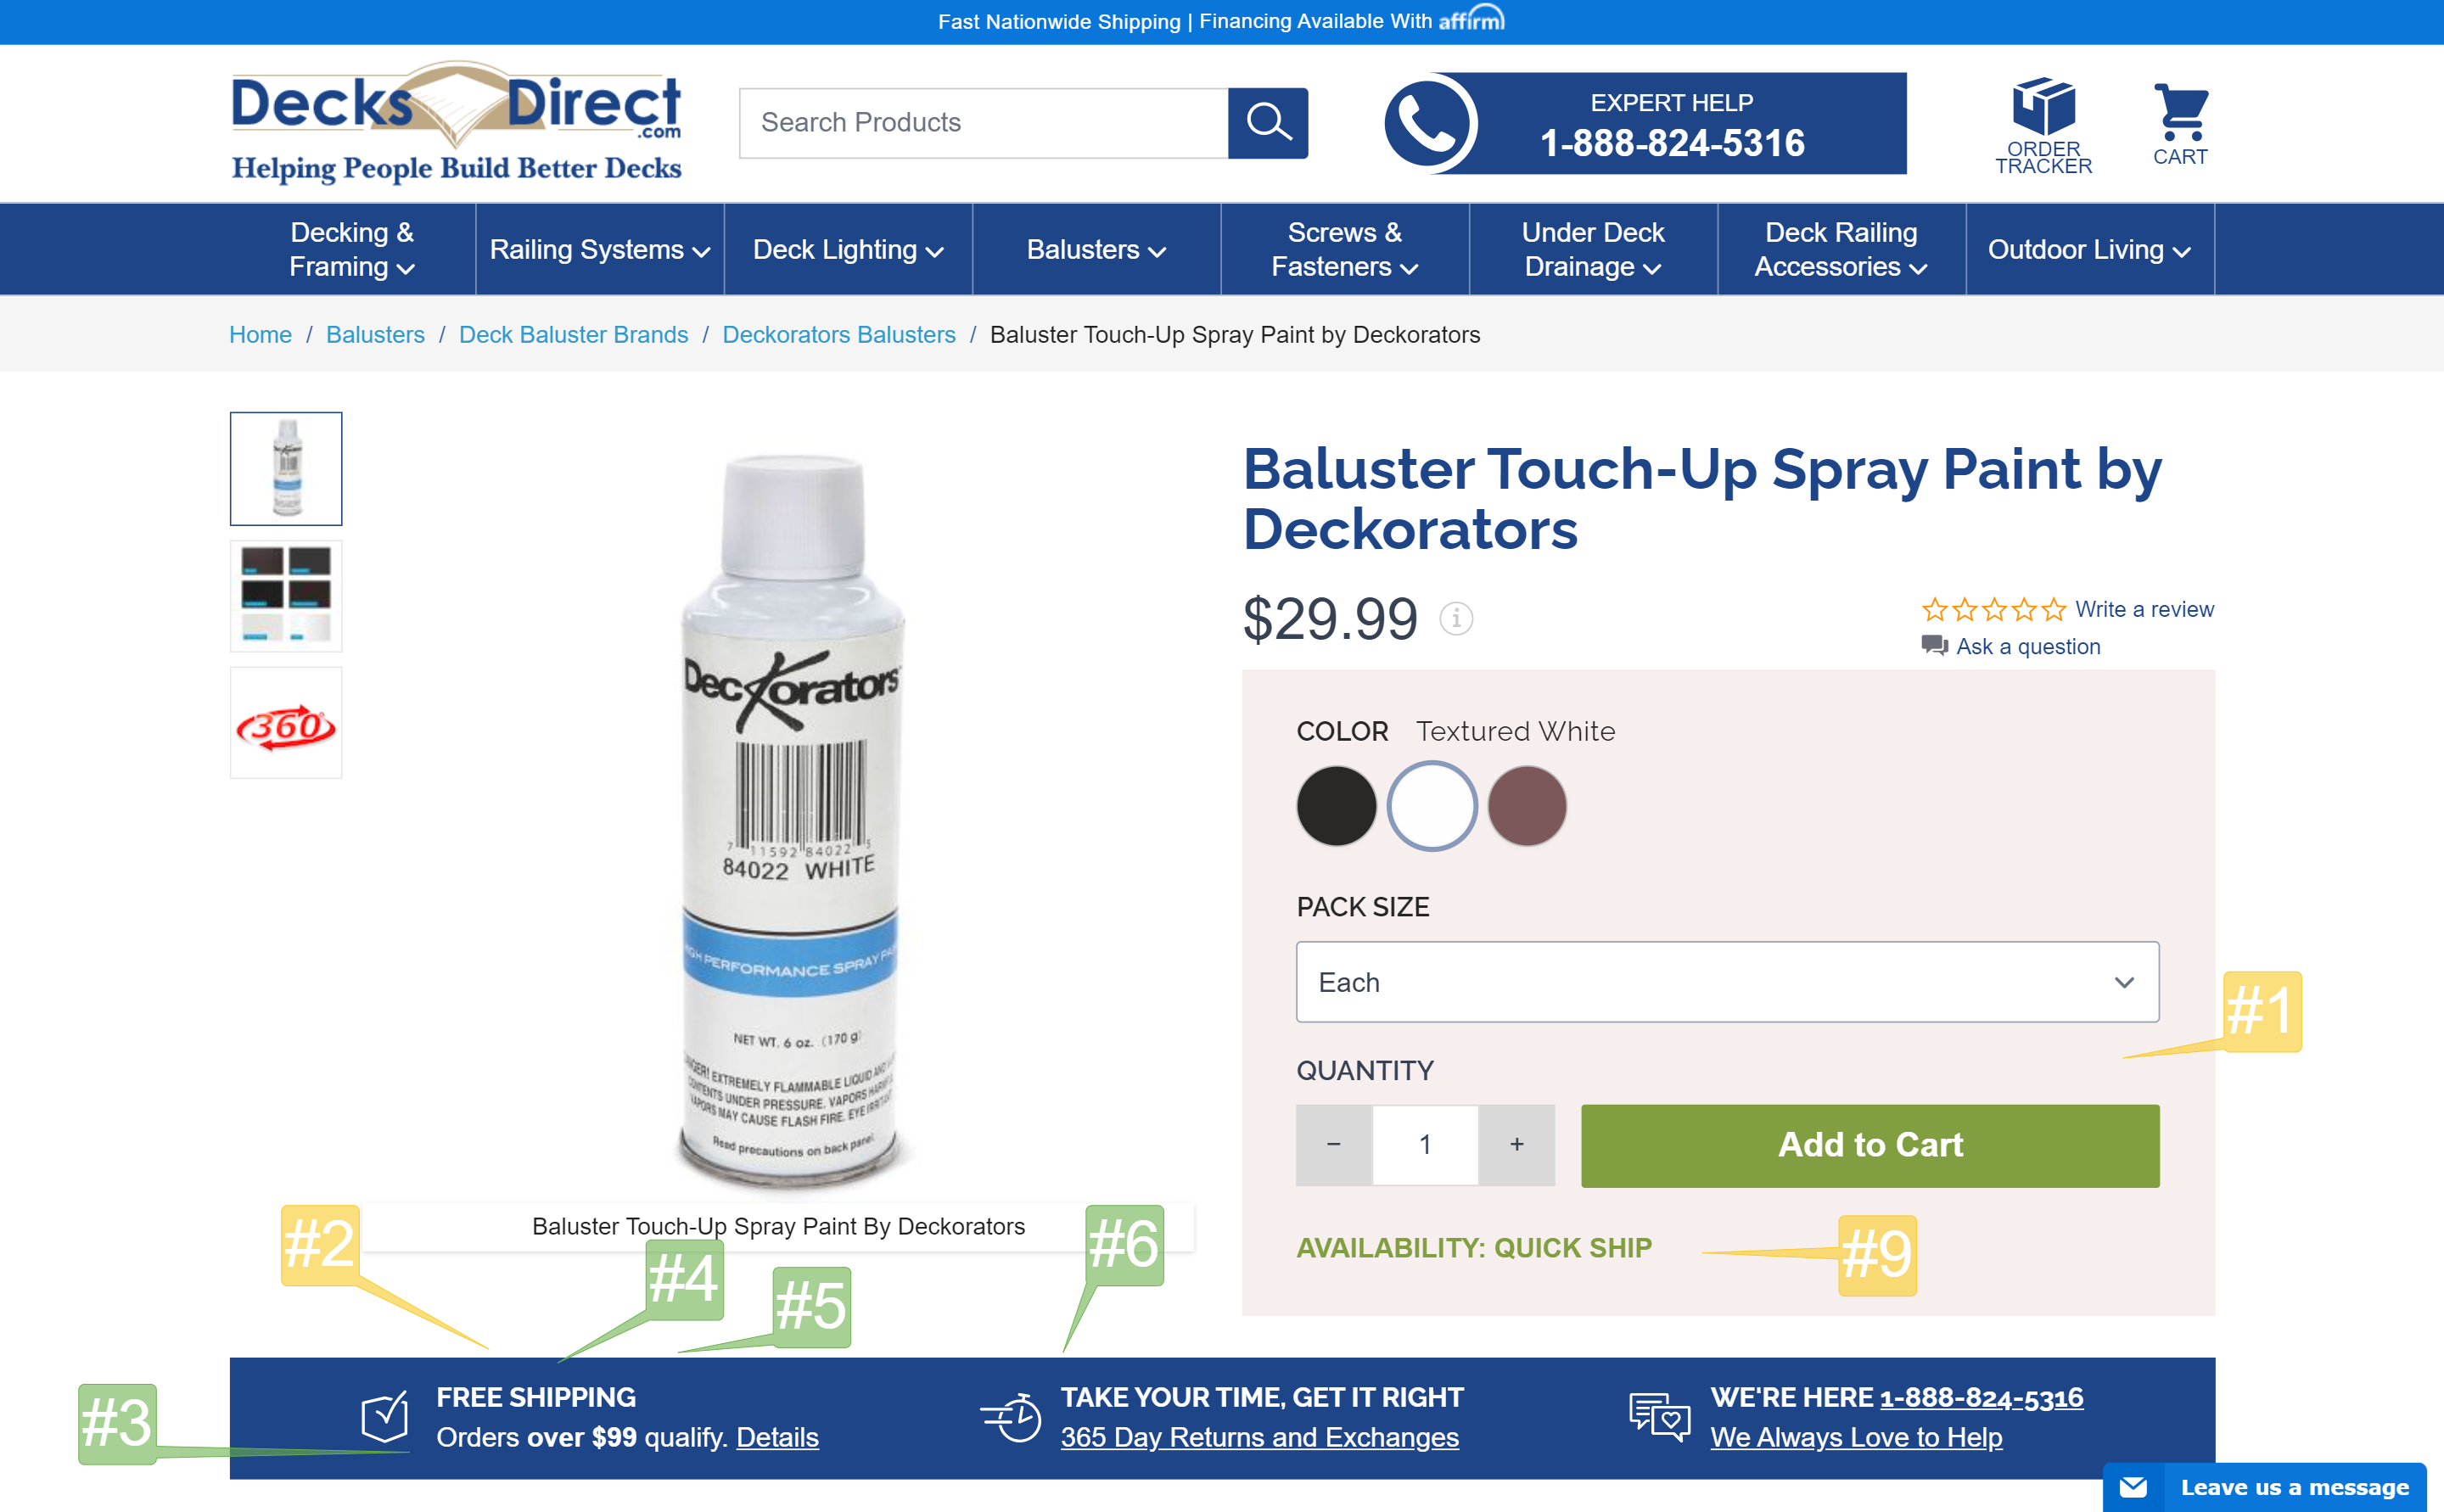The image size is (2444, 1512).
Task: Open the Deckorators Balusters breadcrumb link
Action: [839, 335]
